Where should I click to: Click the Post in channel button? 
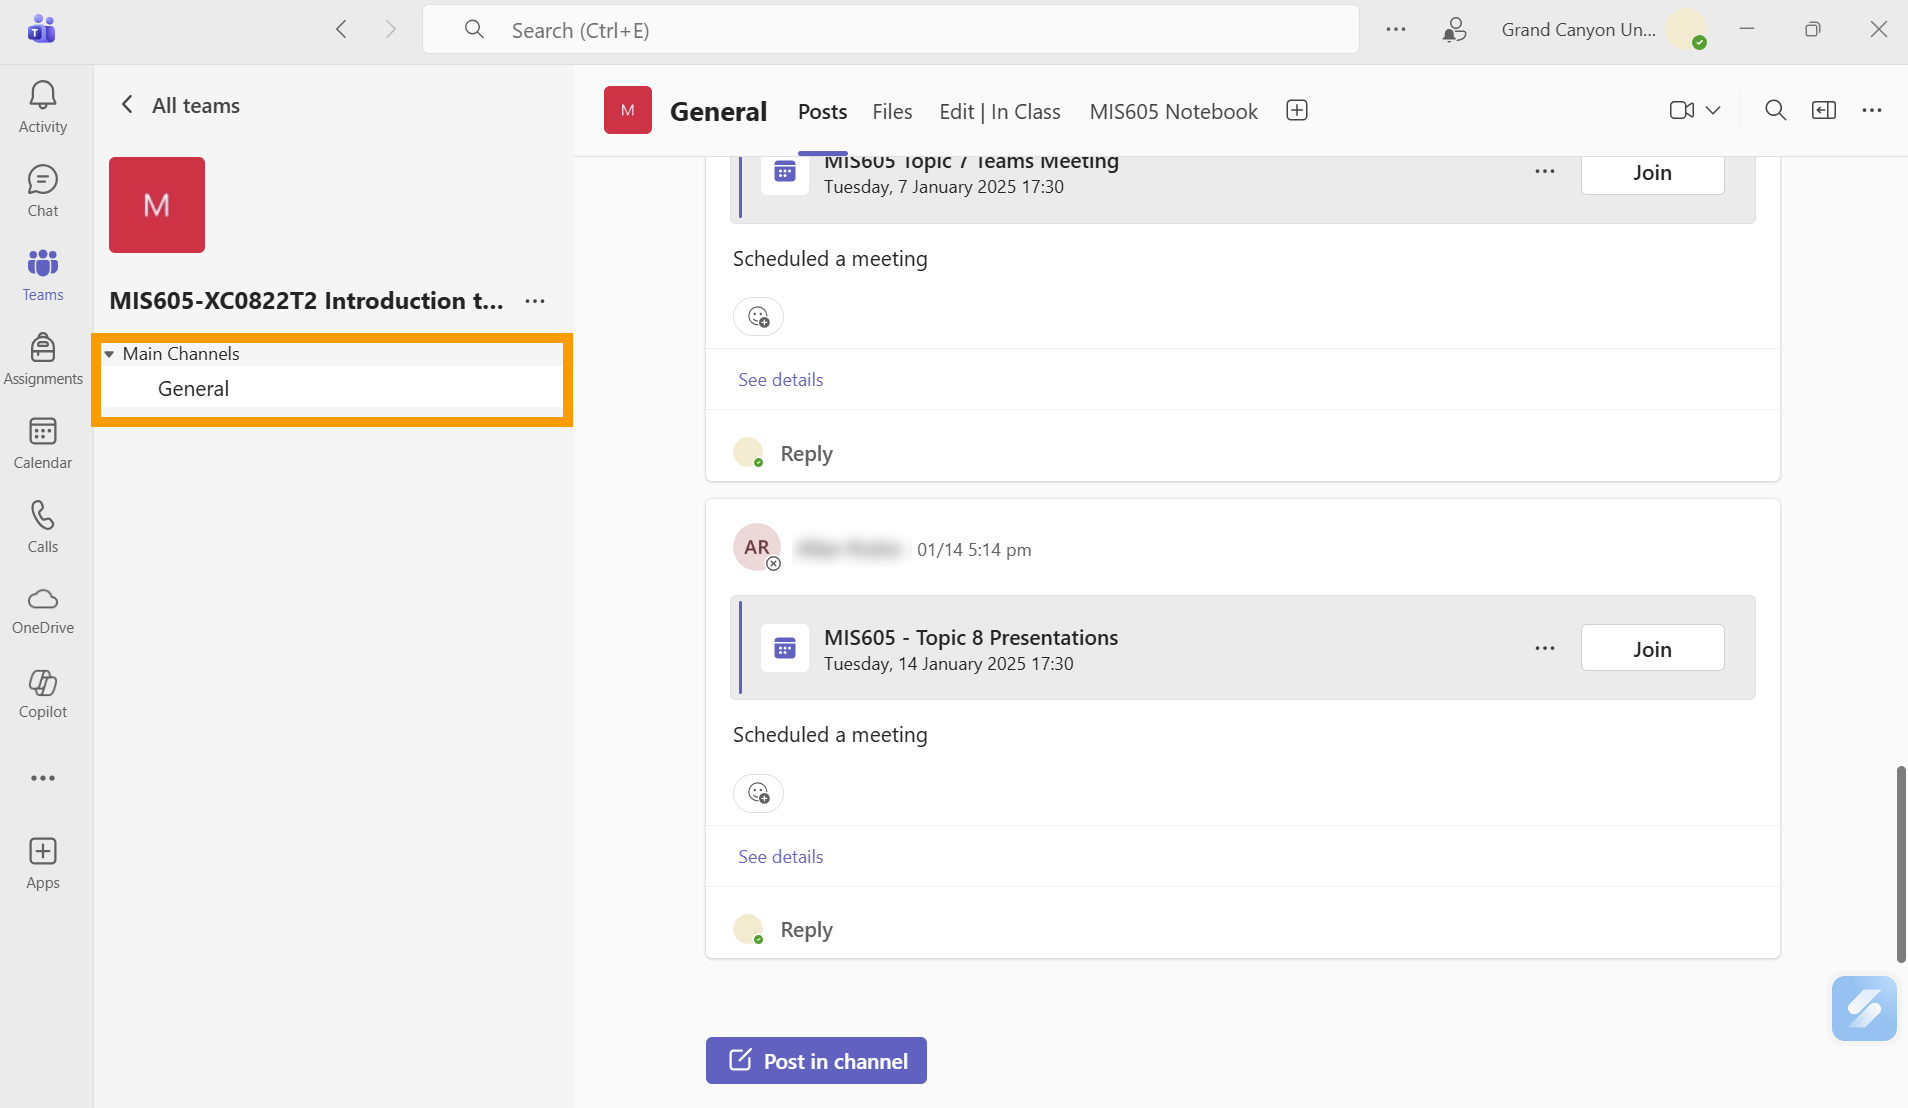(x=816, y=1060)
